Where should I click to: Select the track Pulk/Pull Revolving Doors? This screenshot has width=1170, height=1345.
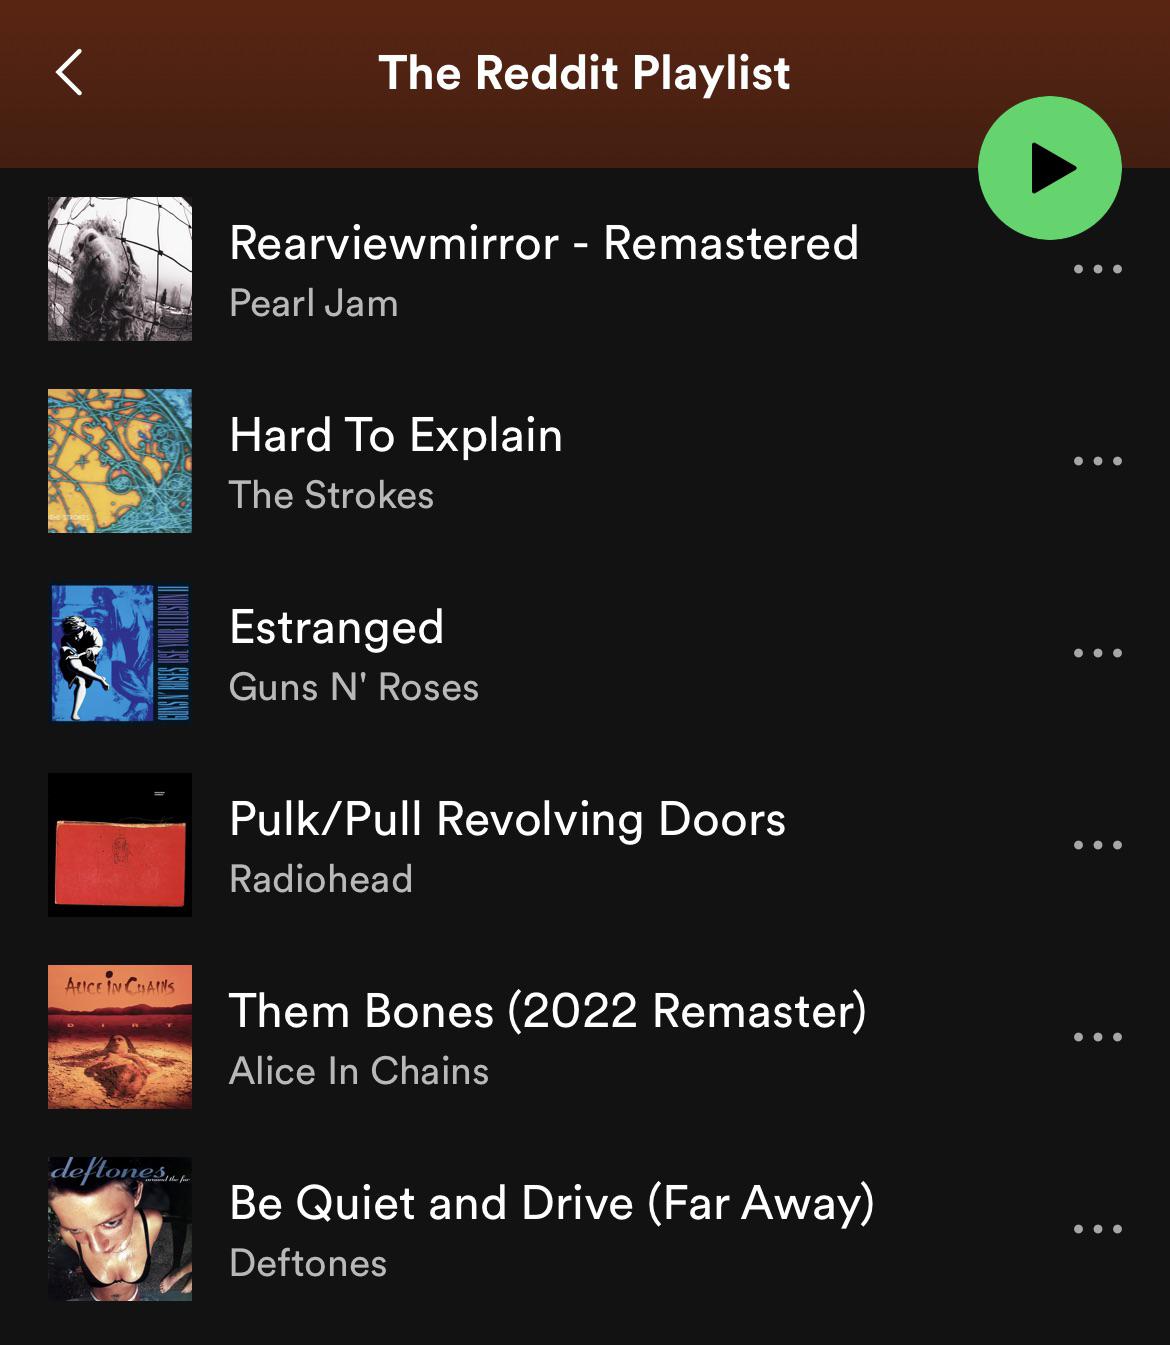[x=507, y=819]
